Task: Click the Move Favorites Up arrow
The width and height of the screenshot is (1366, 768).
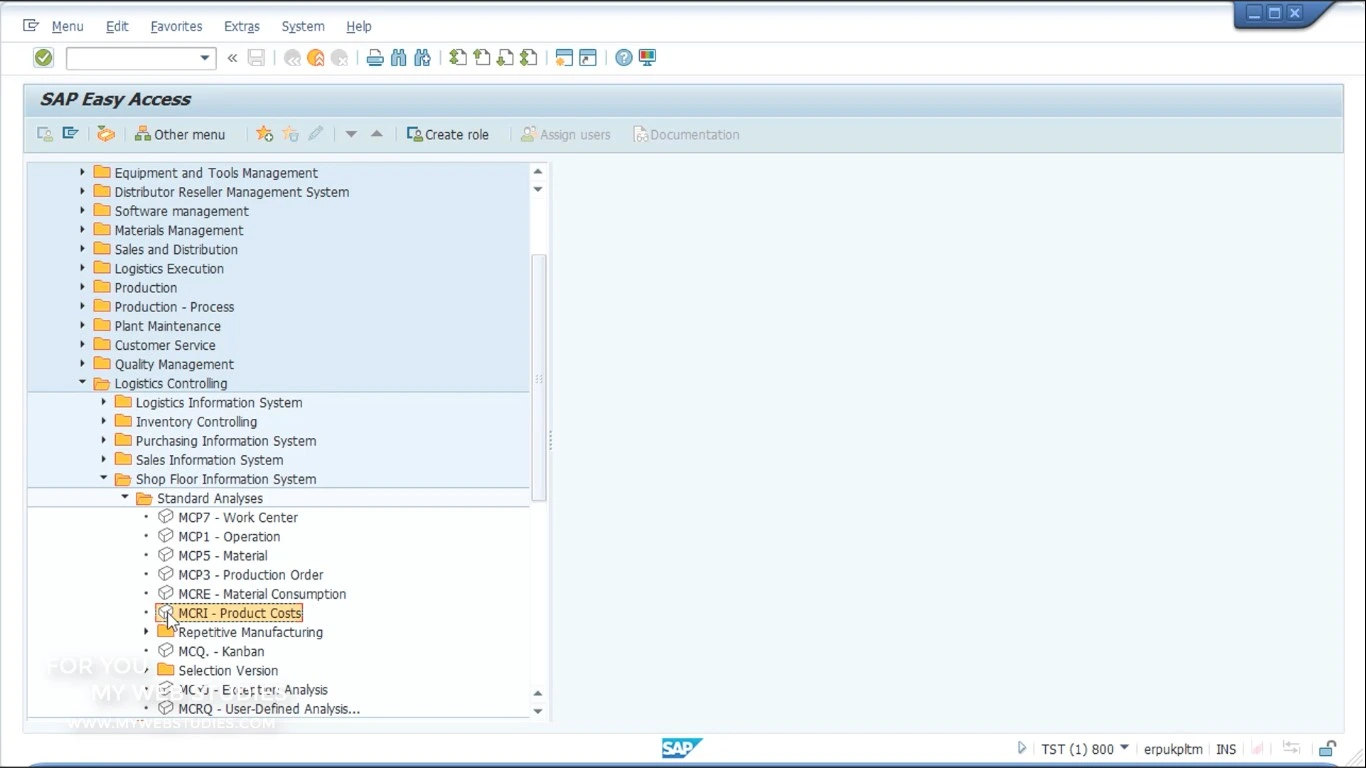Action: (377, 134)
